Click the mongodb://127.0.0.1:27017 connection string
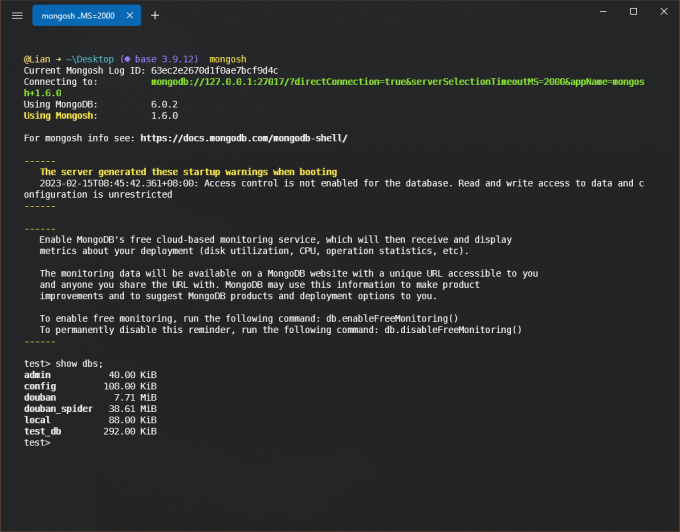The height and width of the screenshot is (532, 680). (x=334, y=87)
